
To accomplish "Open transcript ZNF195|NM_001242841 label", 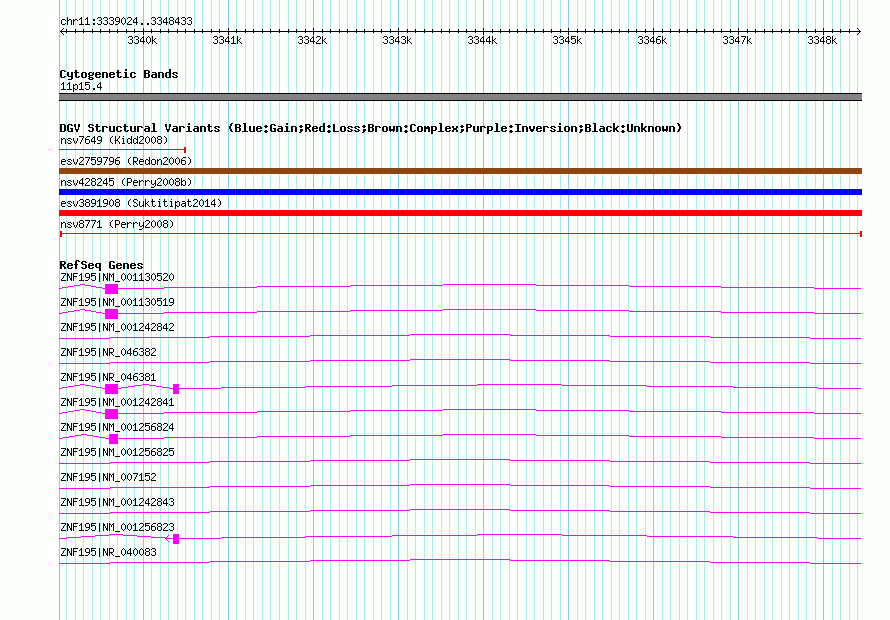I will point(117,403).
